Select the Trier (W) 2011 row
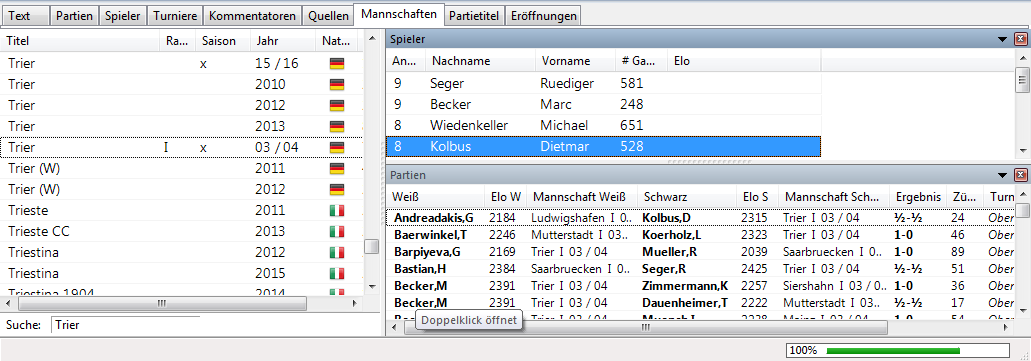Screen dimensions: 1031x361 [x=181, y=168]
